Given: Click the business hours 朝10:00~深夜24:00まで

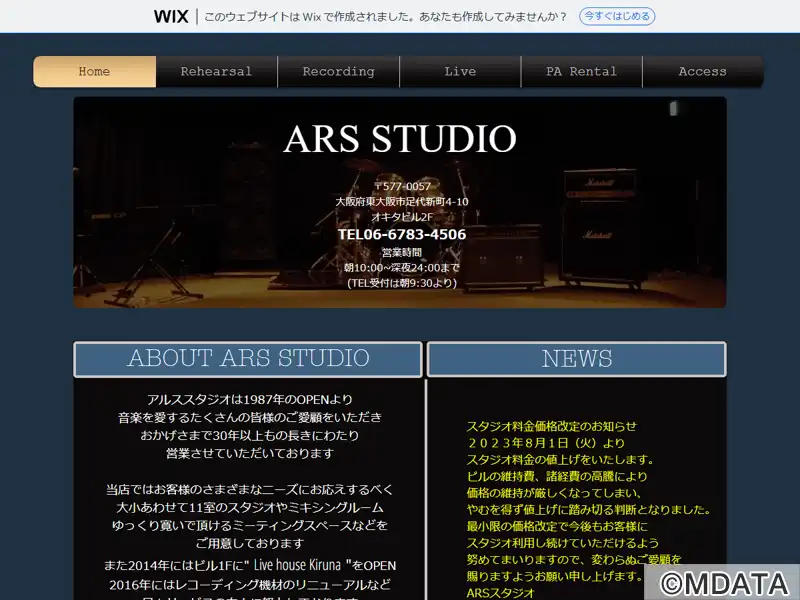Looking at the screenshot, I should click(x=402, y=267).
